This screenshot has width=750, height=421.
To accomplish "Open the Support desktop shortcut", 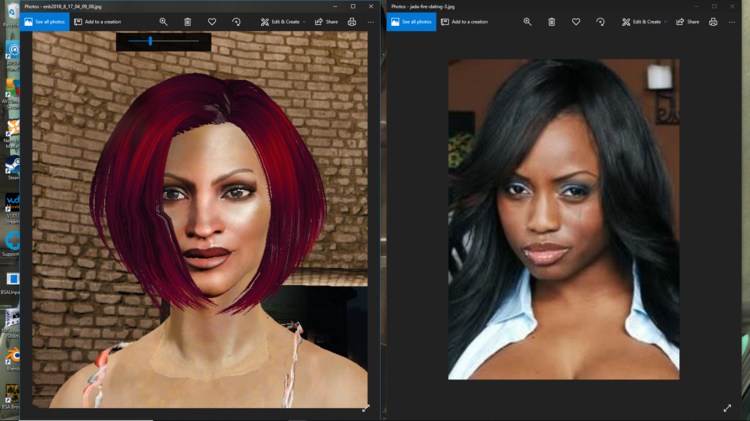I will 12,244.
